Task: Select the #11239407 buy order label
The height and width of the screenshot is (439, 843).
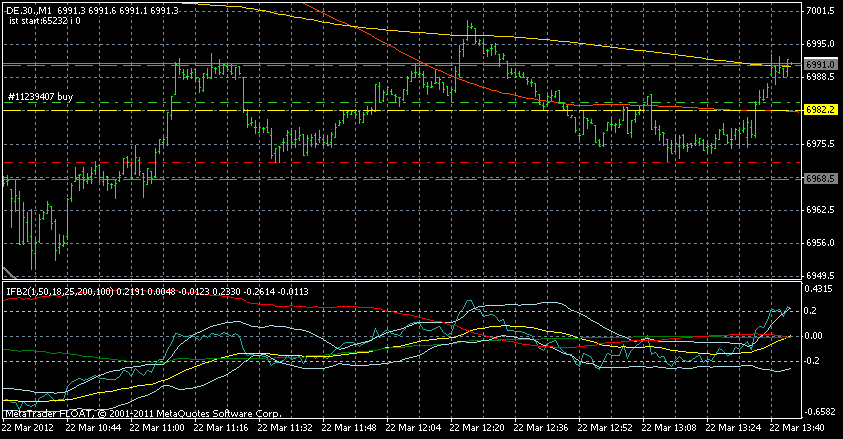Action: pyautogui.click(x=40, y=97)
